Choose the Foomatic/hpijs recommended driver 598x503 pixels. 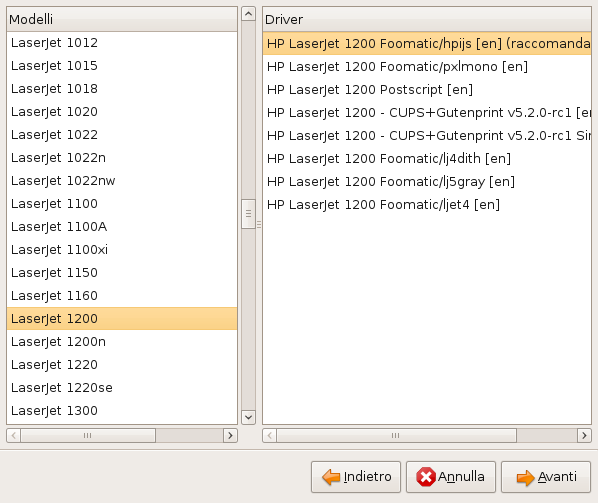[427, 43]
